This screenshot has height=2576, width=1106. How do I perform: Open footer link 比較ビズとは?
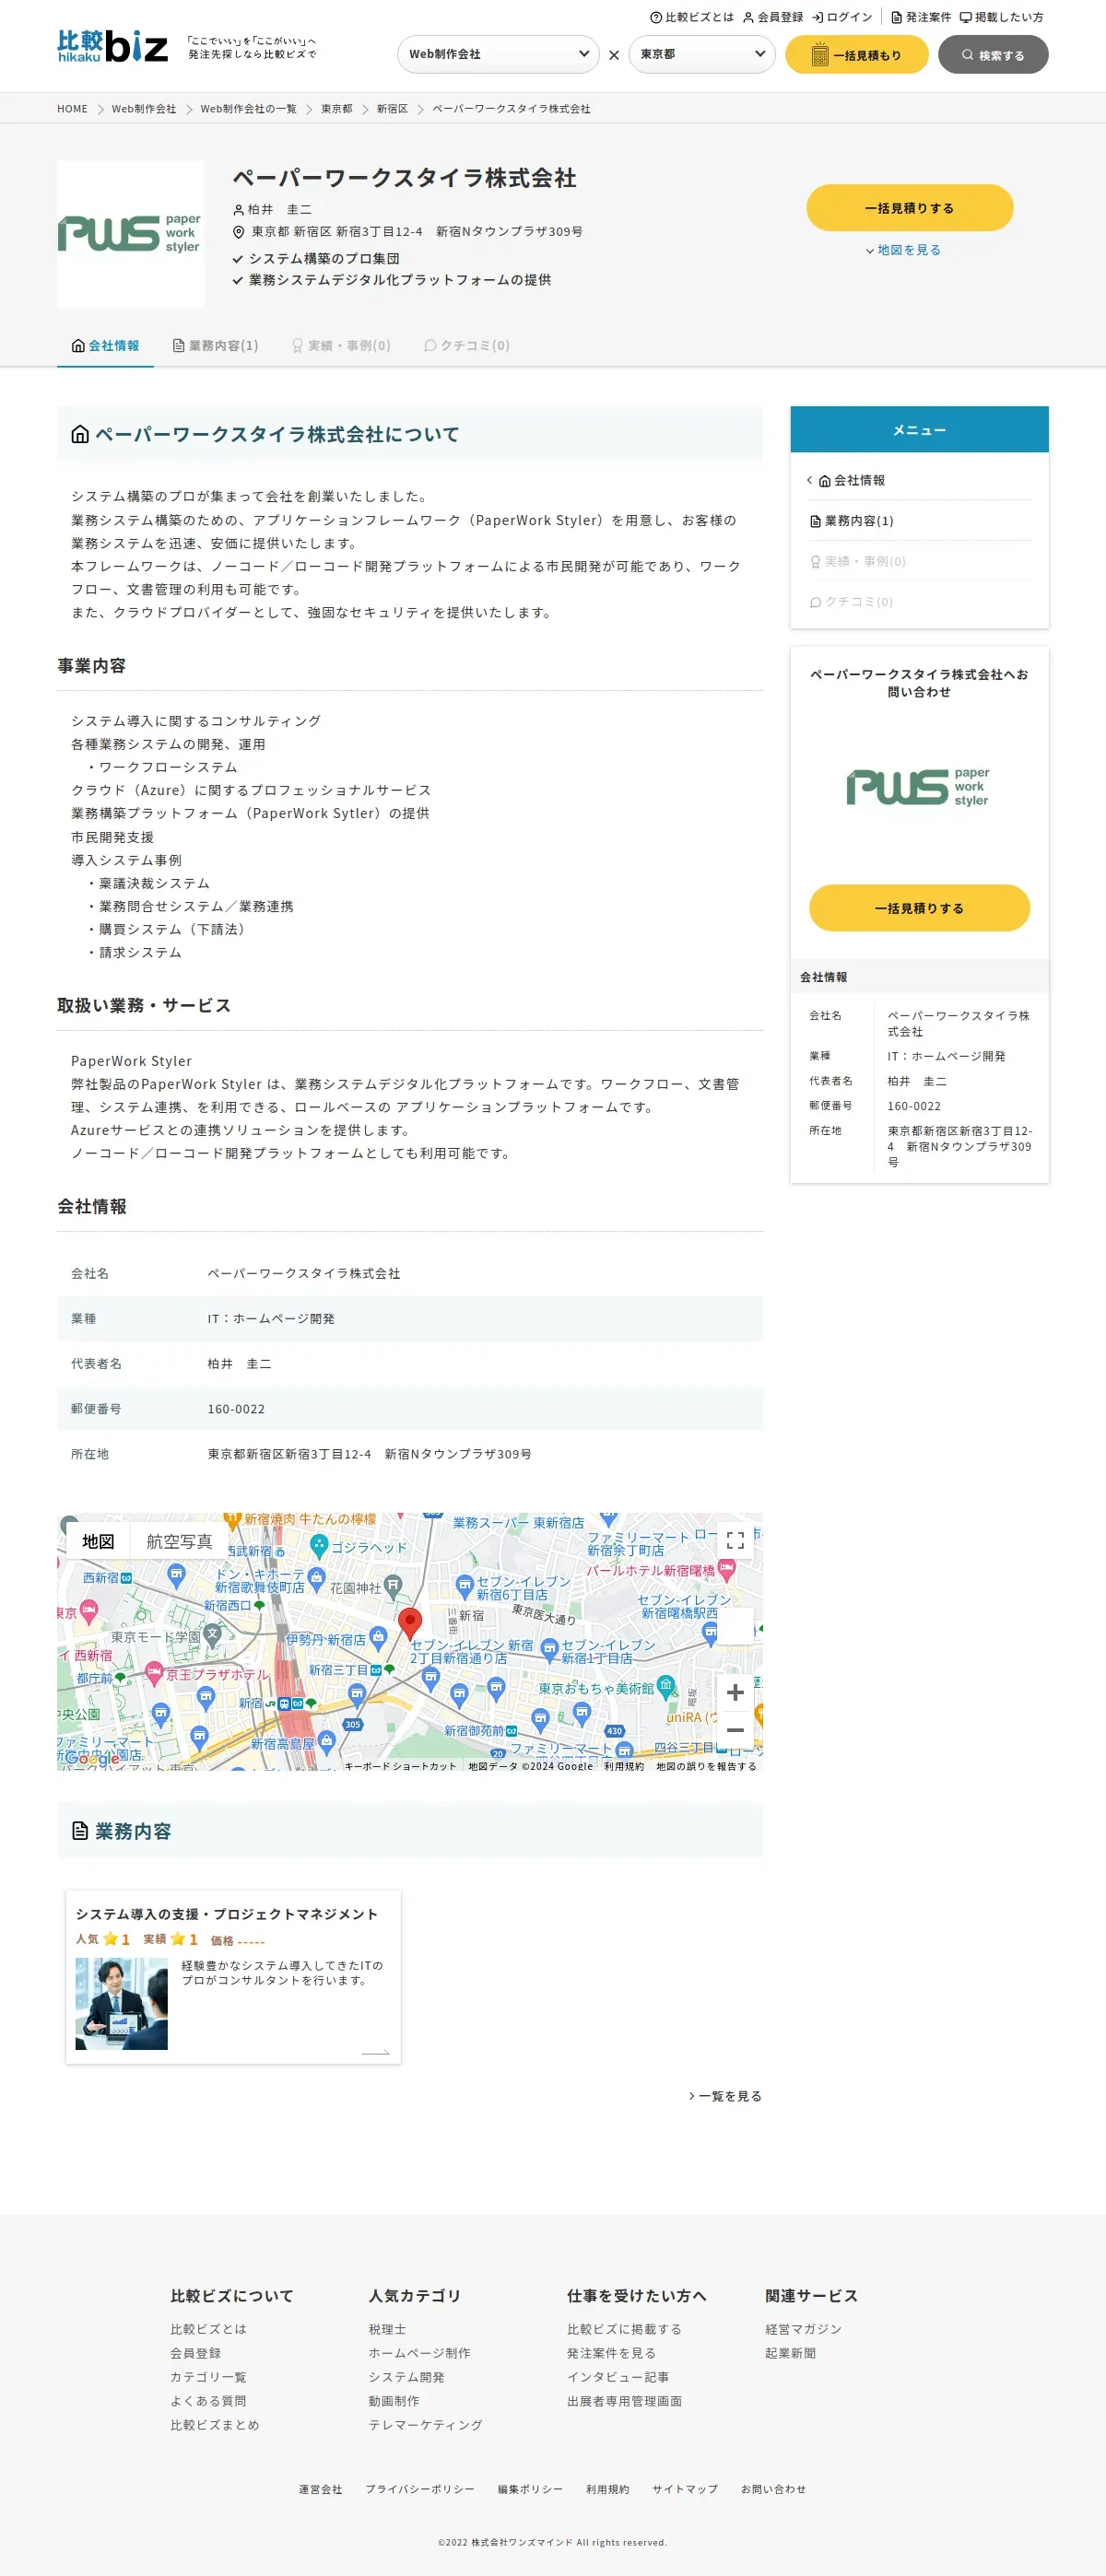[x=208, y=2329]
